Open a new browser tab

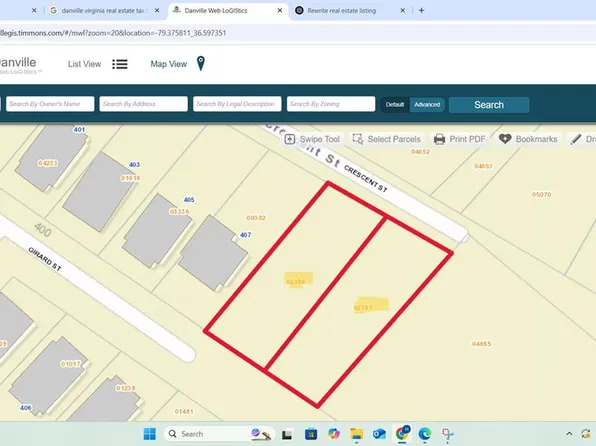pyautogui.click(x=422, y=11)
